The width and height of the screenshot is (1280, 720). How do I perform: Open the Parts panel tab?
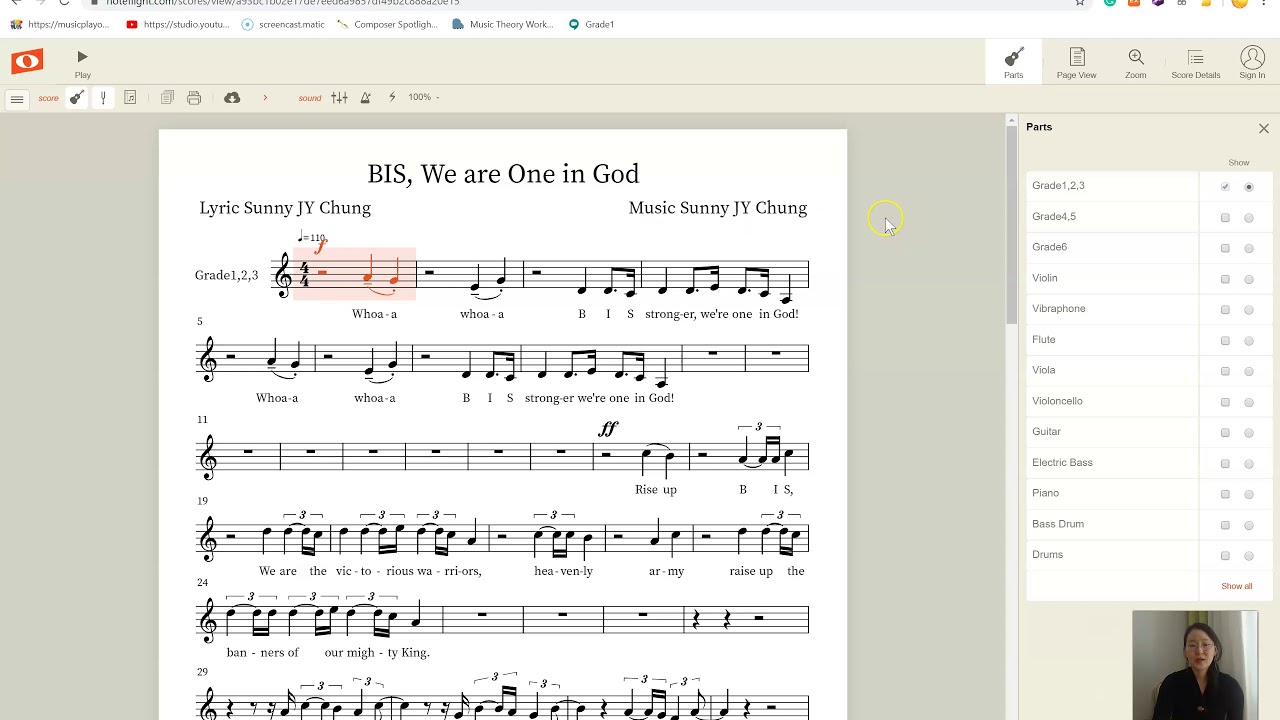point(1013,63)
